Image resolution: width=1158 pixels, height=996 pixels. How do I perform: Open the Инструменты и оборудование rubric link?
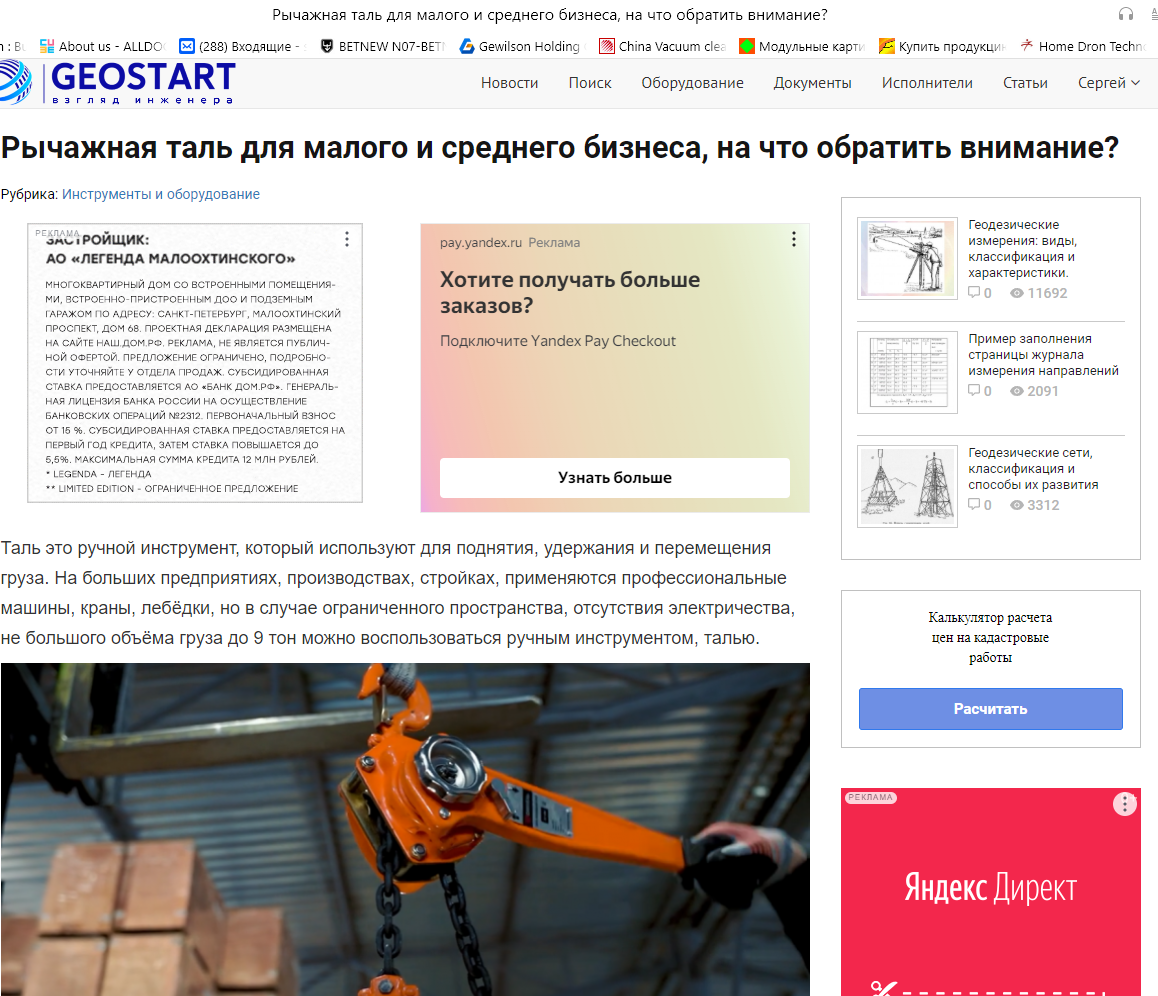(162, 194)
